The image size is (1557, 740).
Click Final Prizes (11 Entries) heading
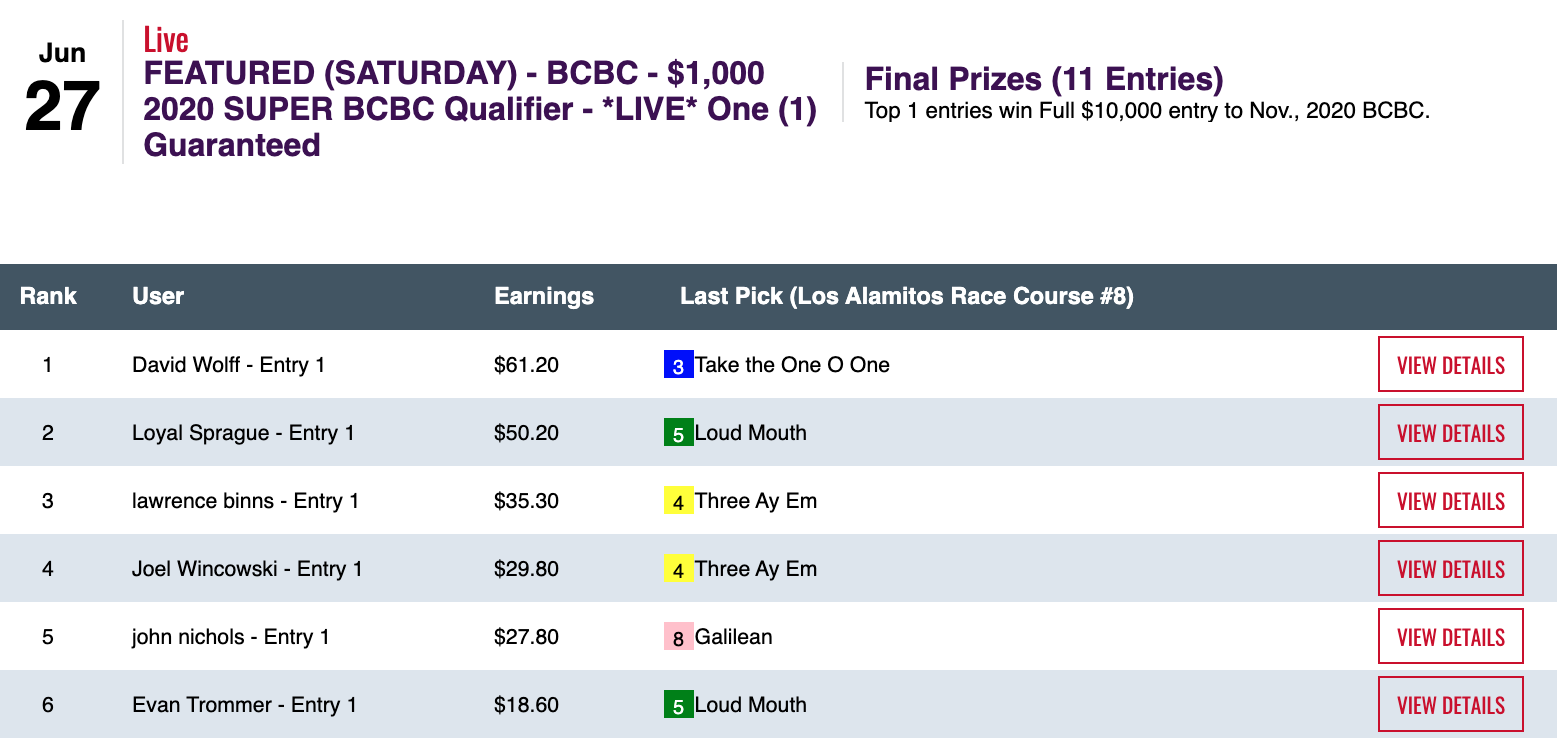[x=1044, y=80]
